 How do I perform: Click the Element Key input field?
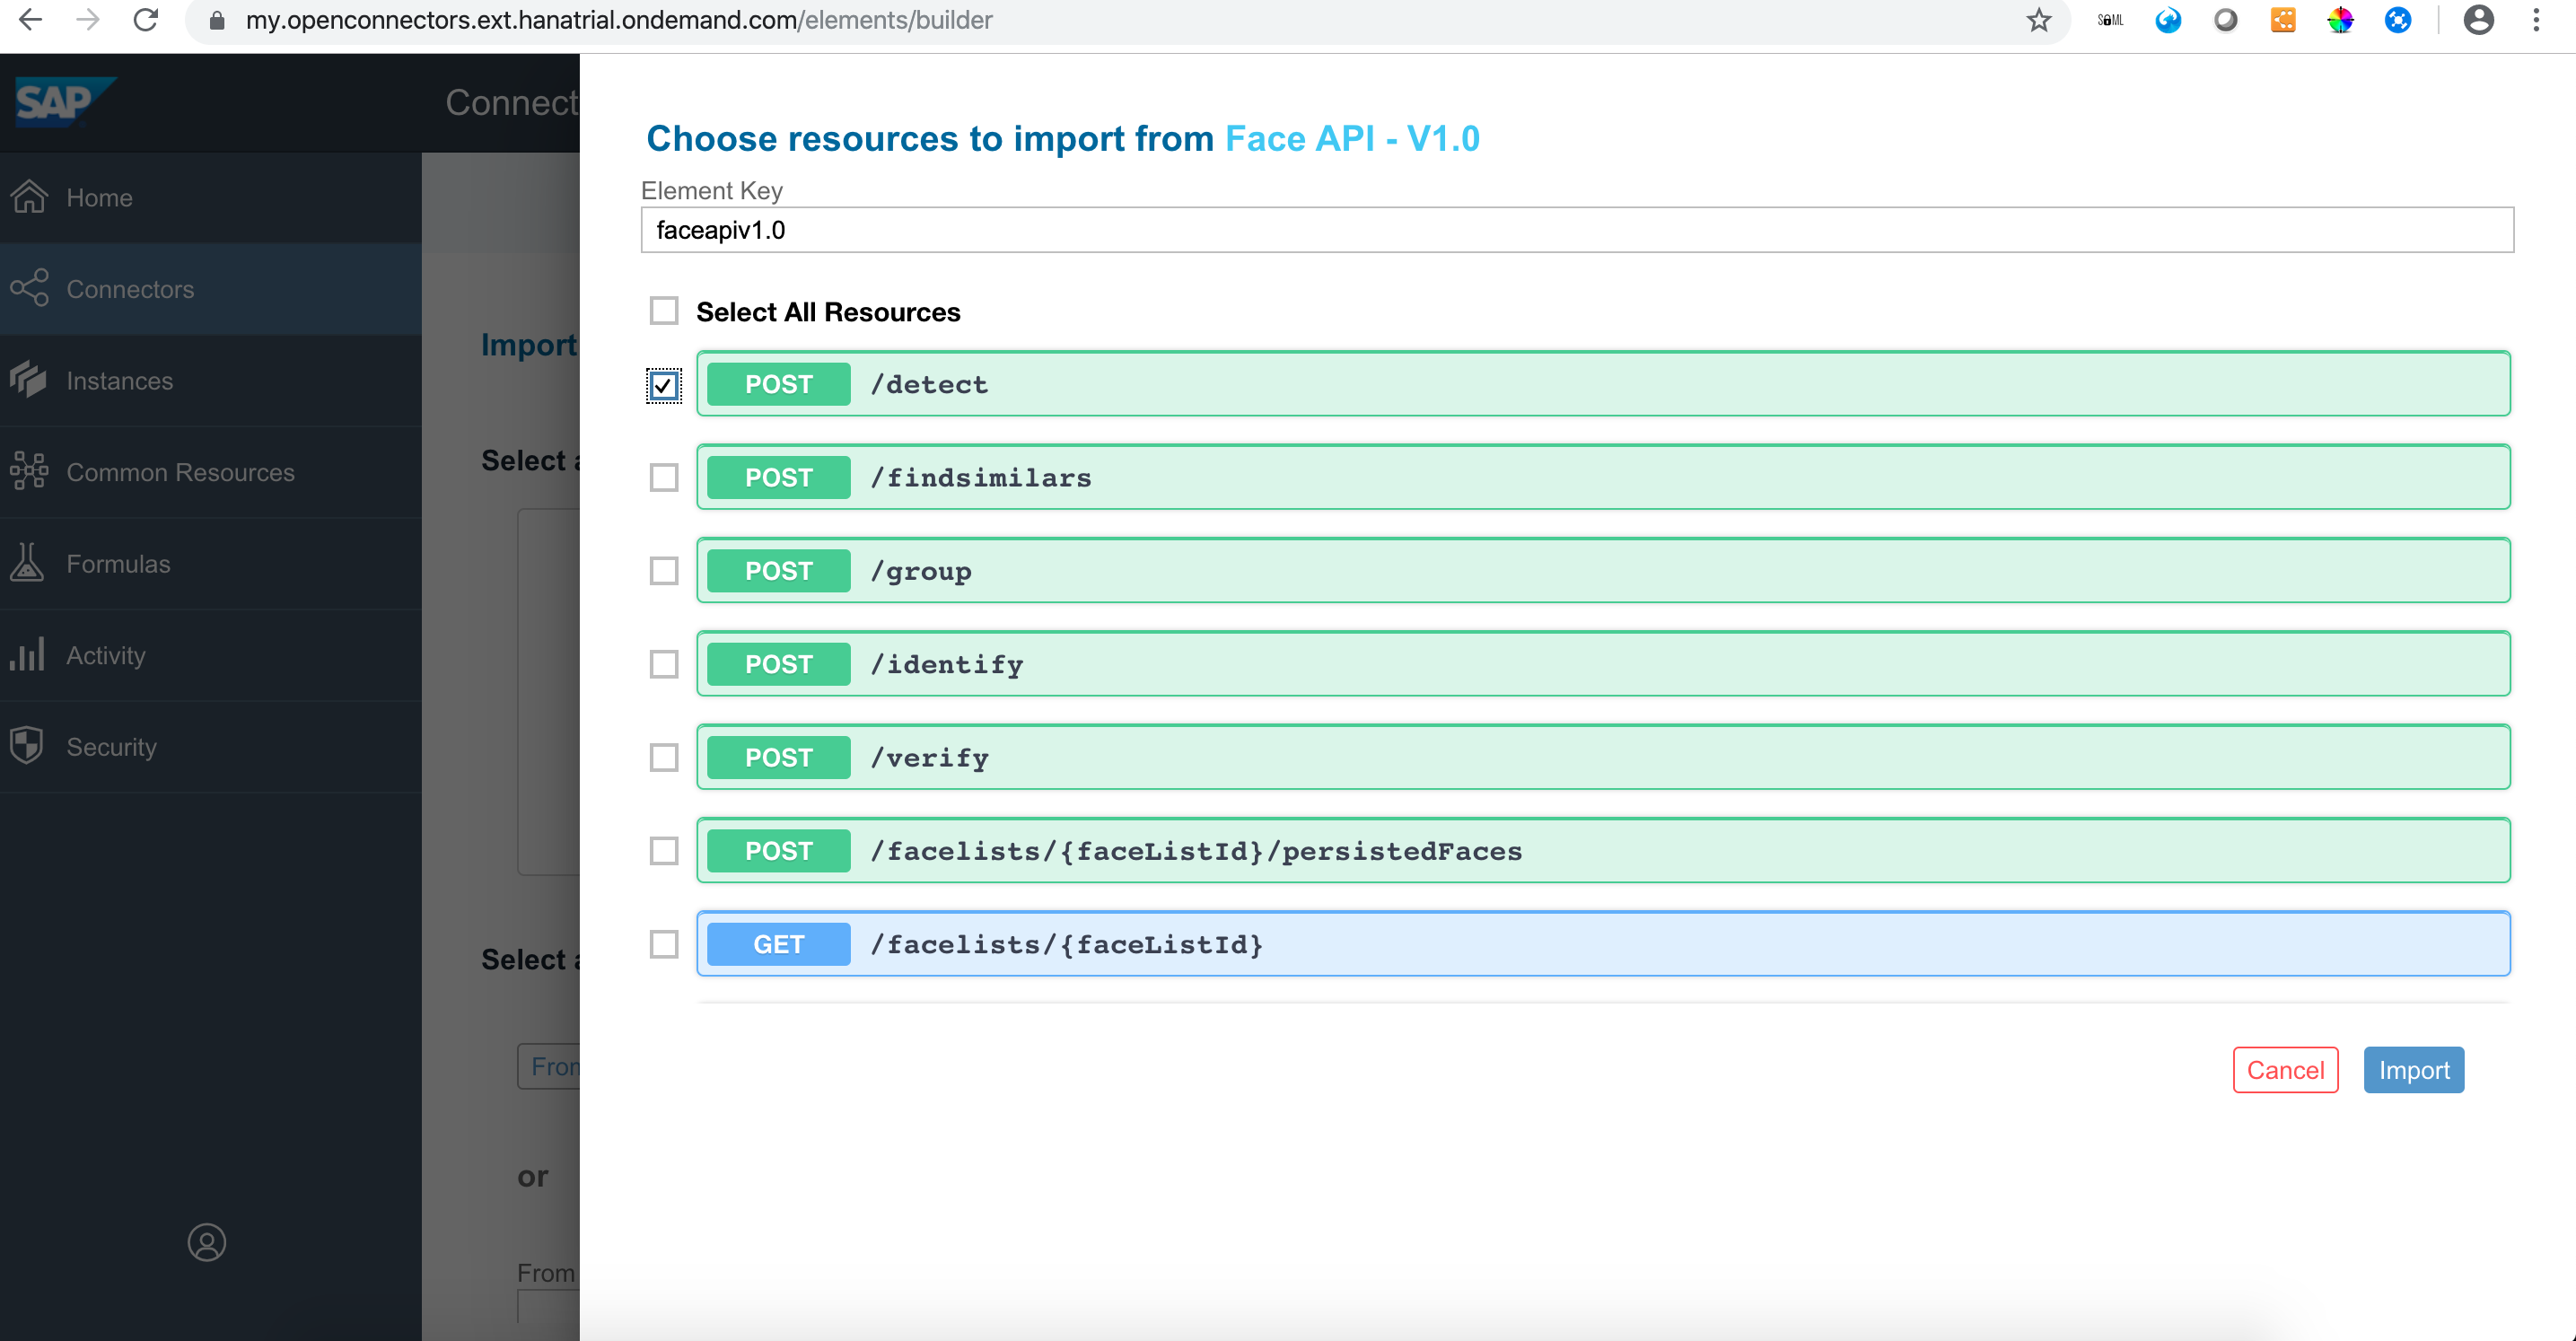[1576, 230]
